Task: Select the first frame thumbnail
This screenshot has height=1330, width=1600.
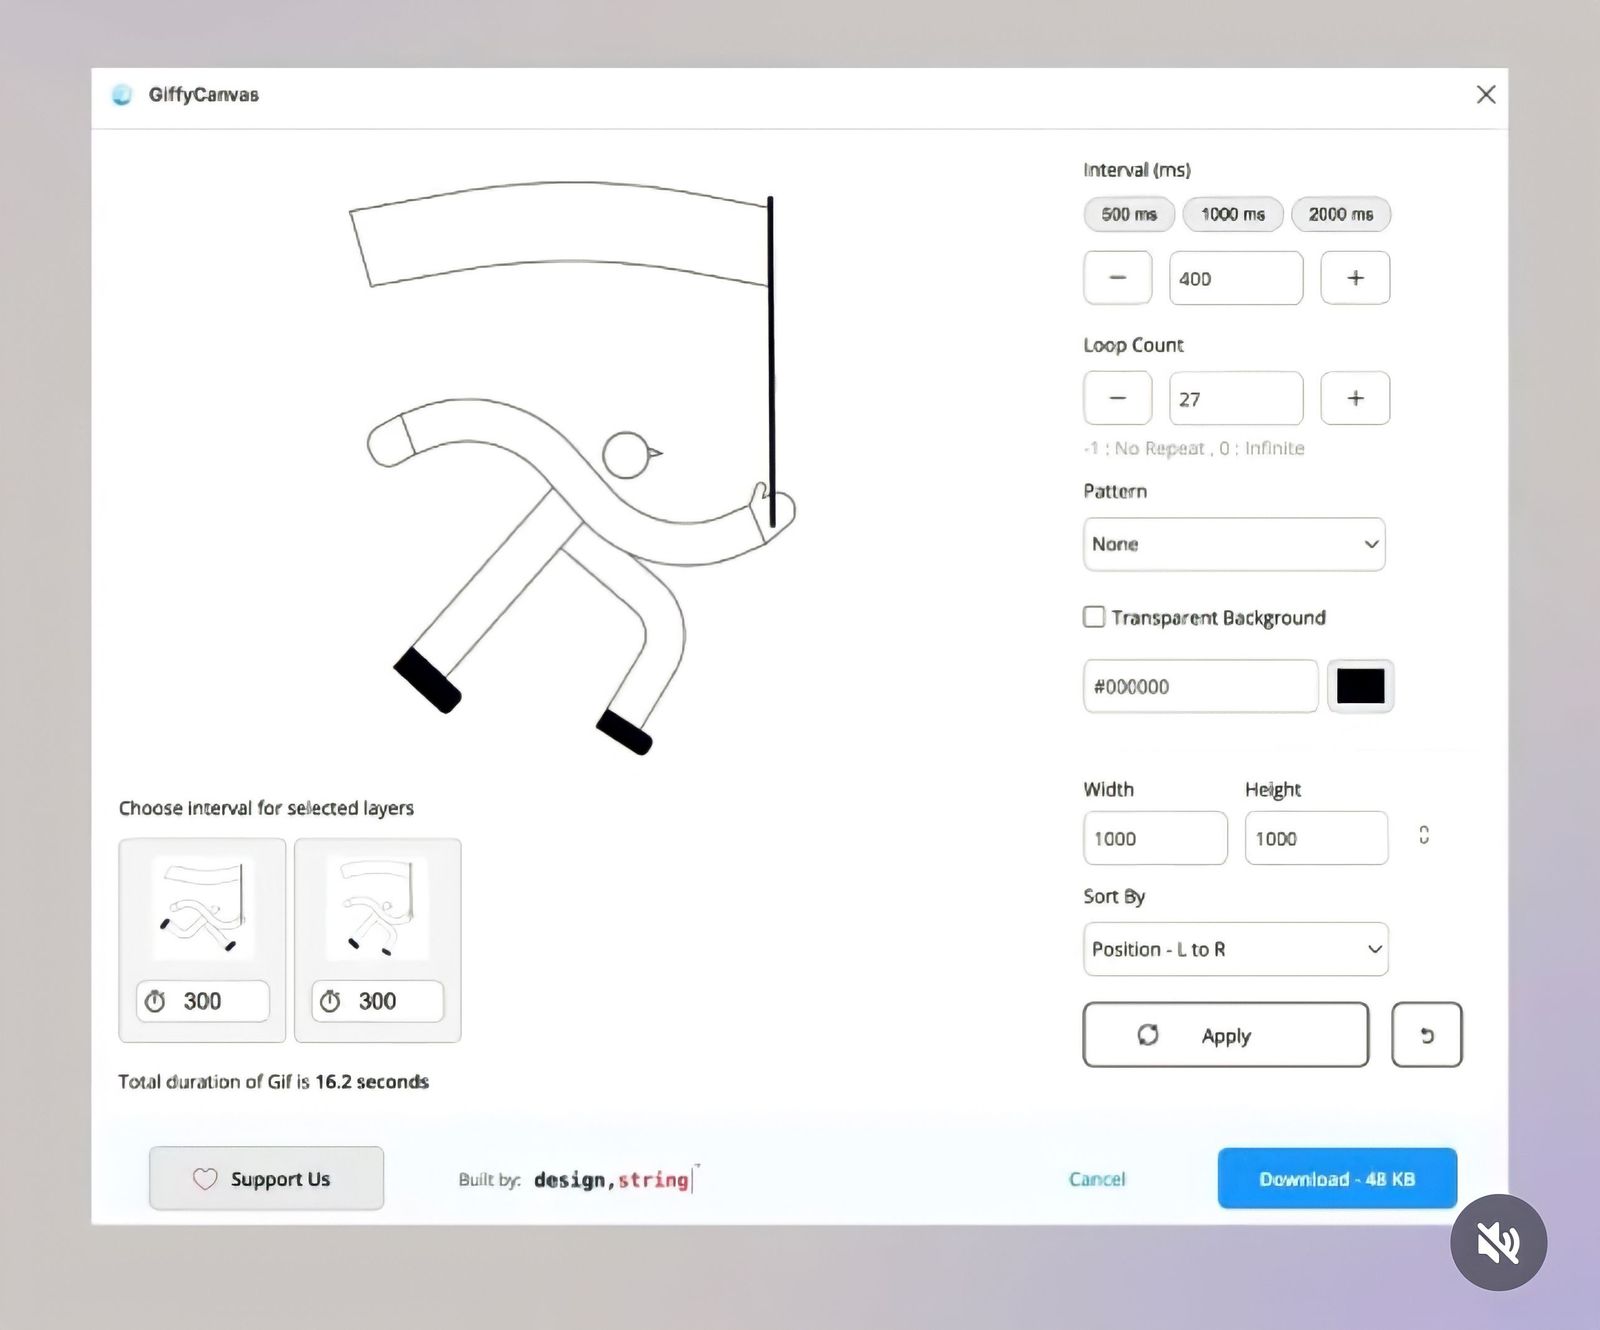Action: coord(202,909)
